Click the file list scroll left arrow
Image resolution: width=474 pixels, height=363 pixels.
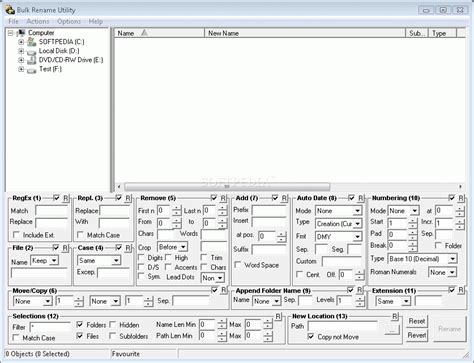click(x=119, y=186)
